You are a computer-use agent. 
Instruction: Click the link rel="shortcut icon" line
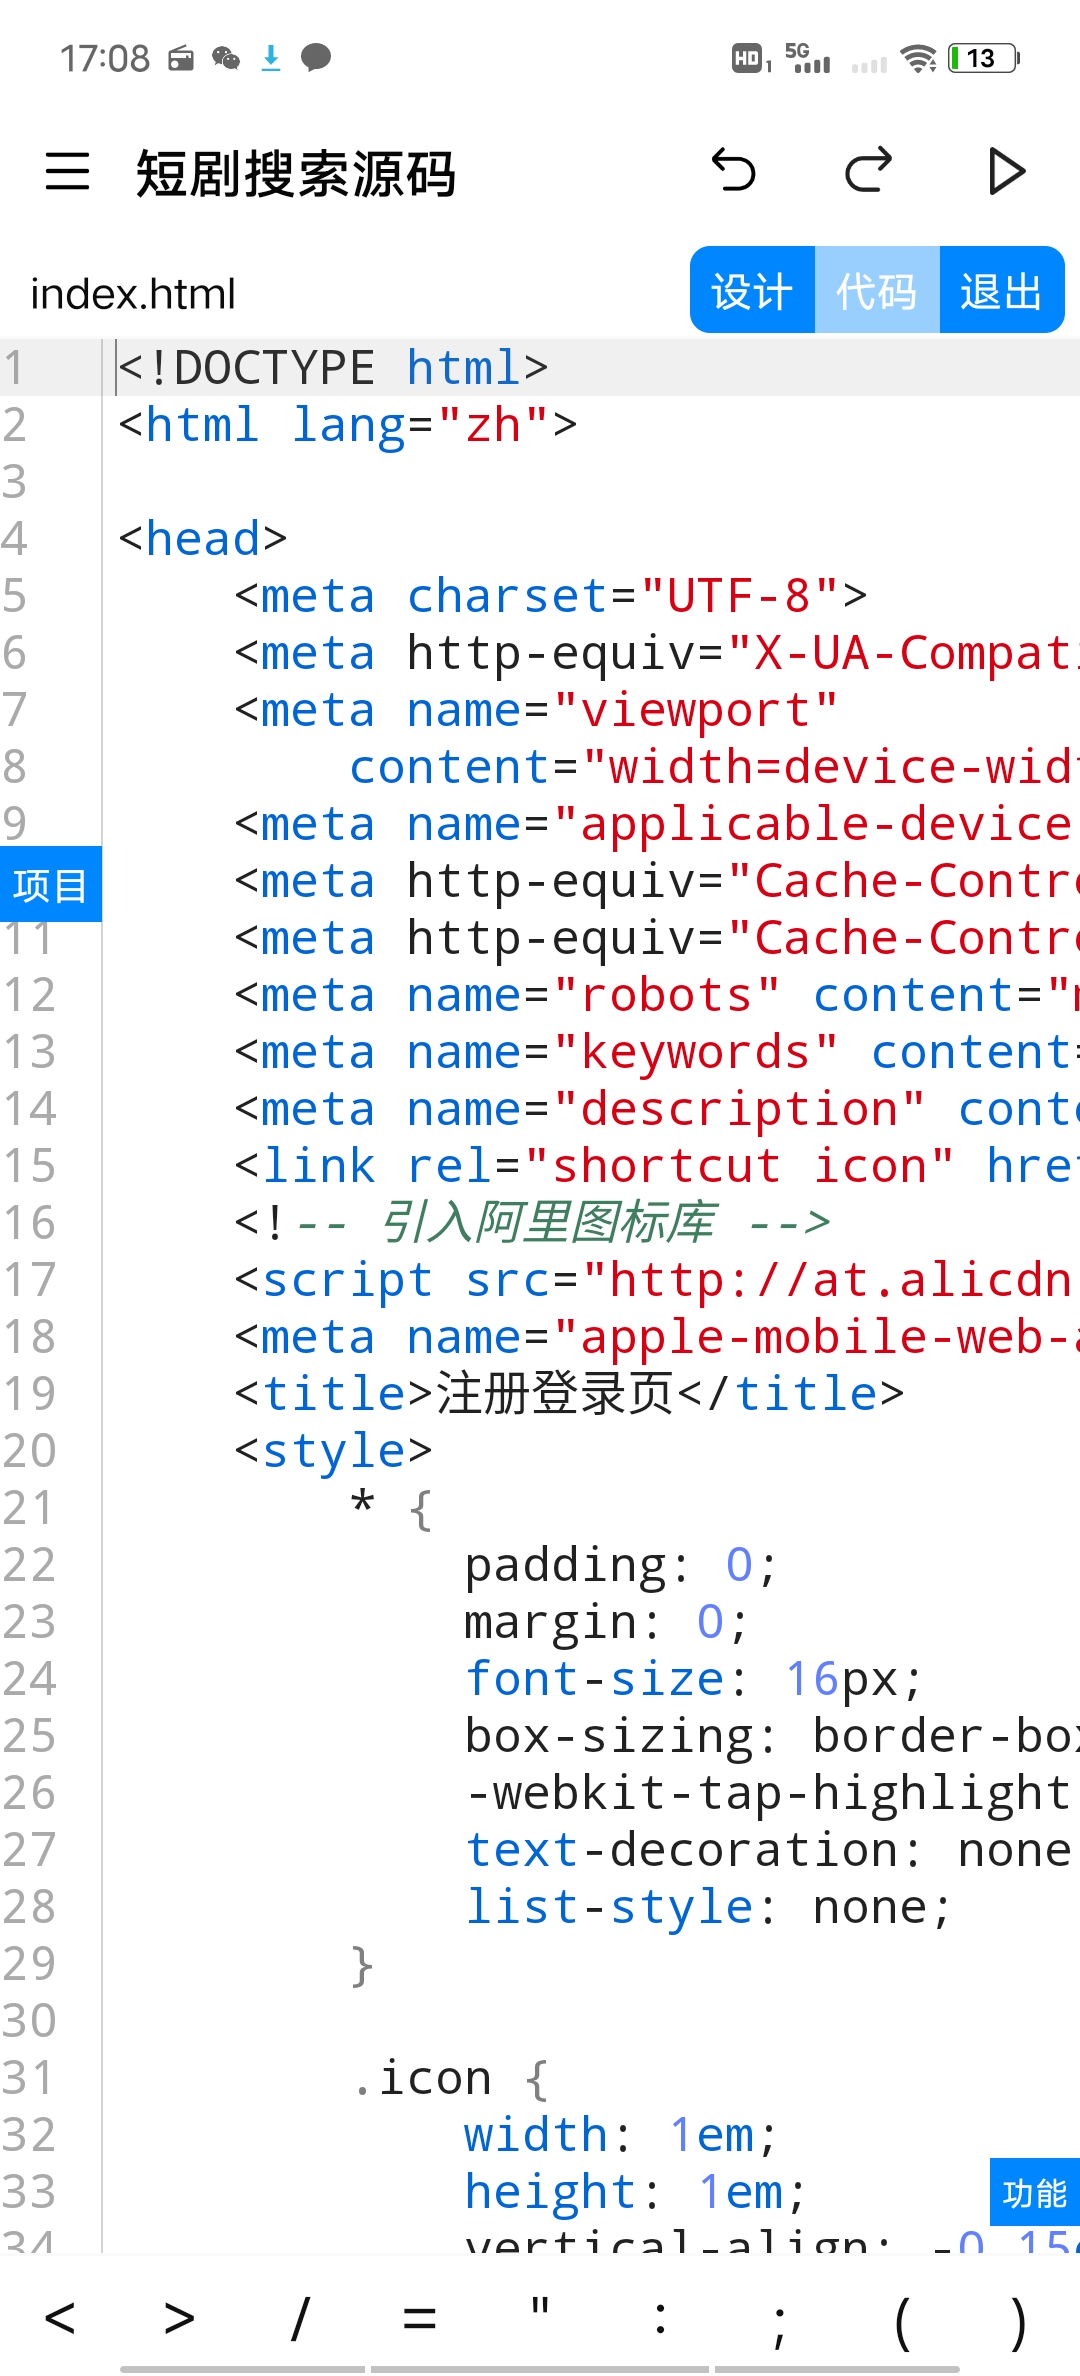[x=657, y=1166]
